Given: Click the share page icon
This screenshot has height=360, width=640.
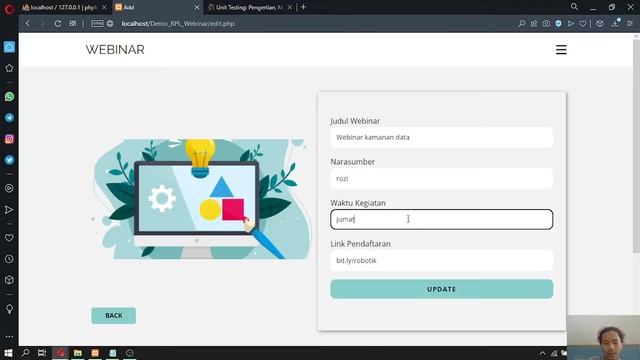Looking at the screenshot, I should pyautogui.click(x=534, y=24).
